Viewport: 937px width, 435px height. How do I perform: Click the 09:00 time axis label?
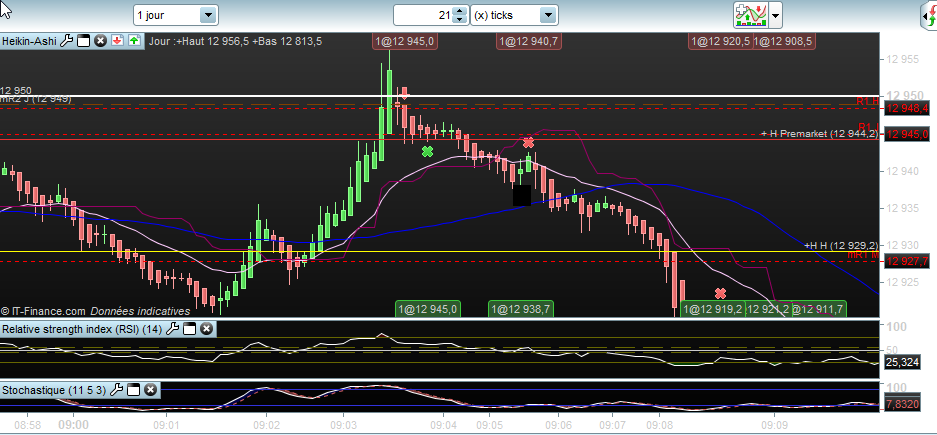click(74, 425)
